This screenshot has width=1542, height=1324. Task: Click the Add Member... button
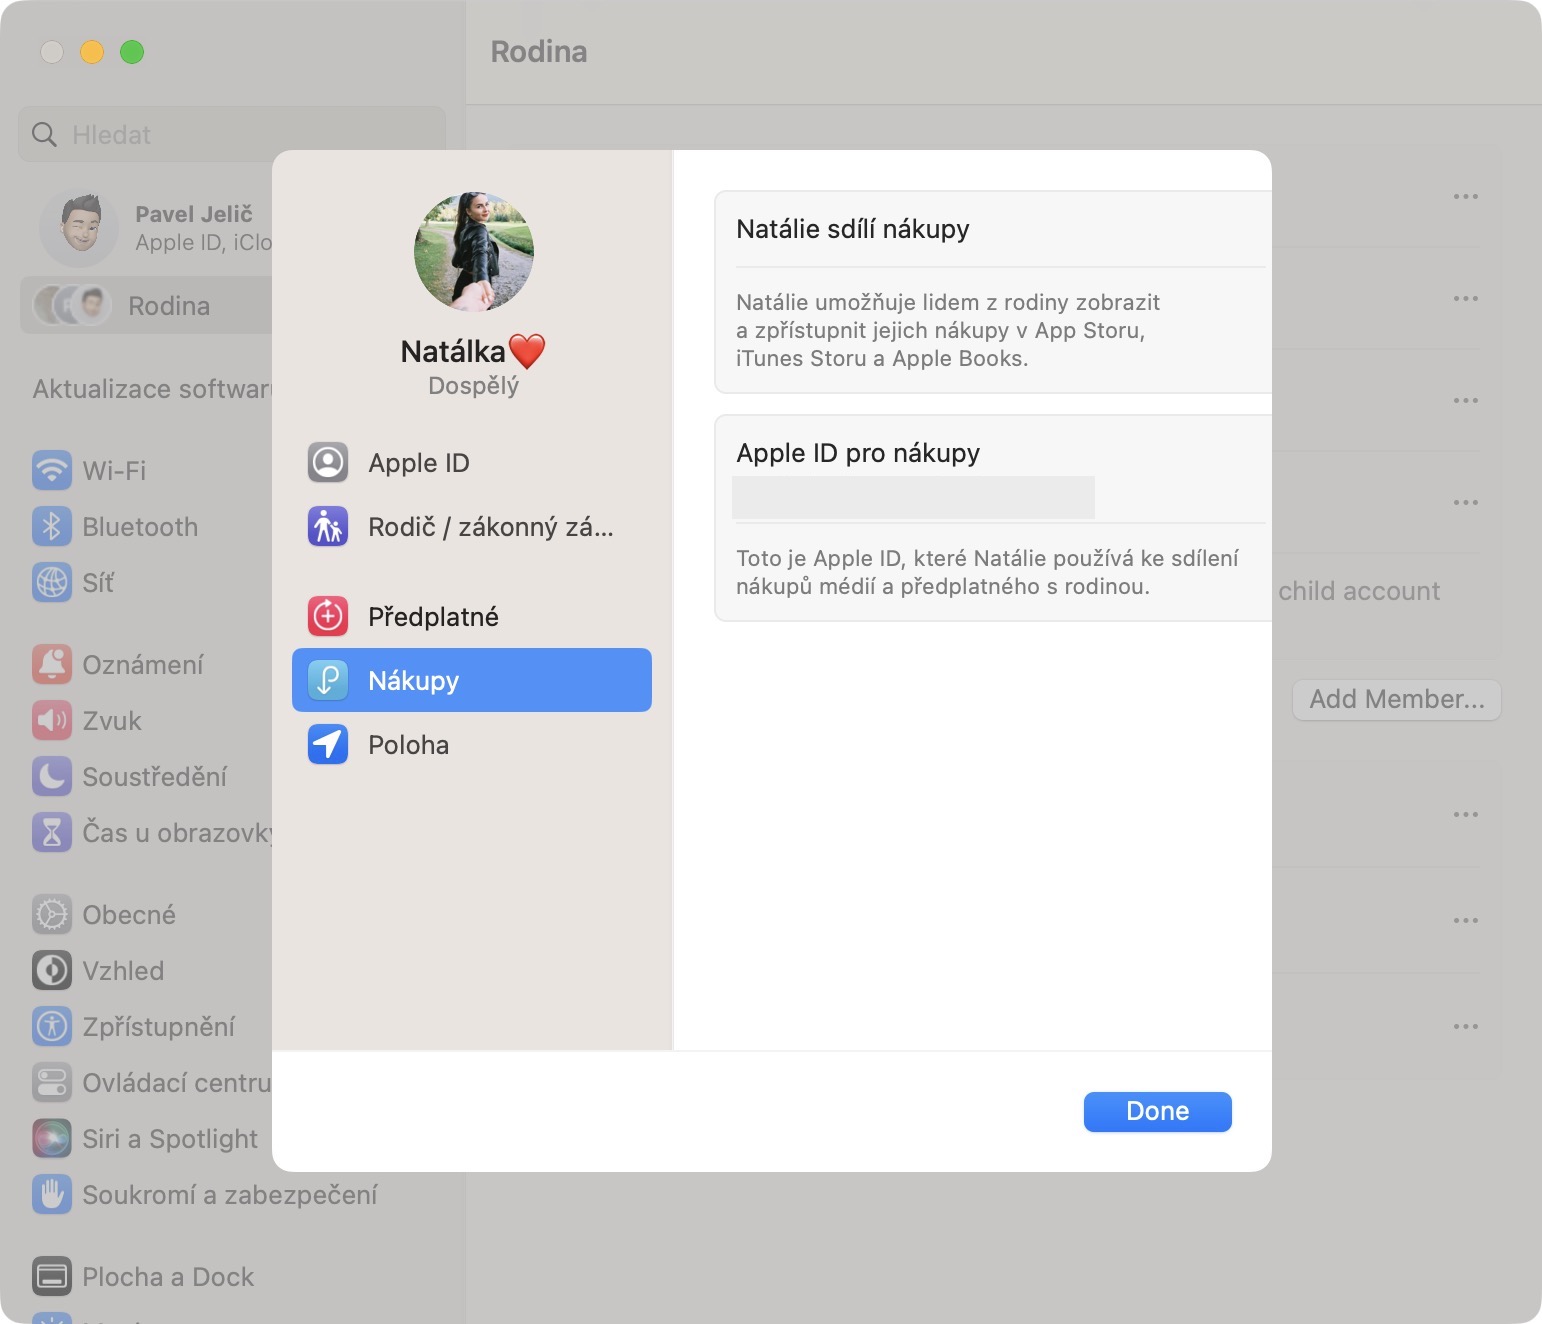pos(1397,699)
